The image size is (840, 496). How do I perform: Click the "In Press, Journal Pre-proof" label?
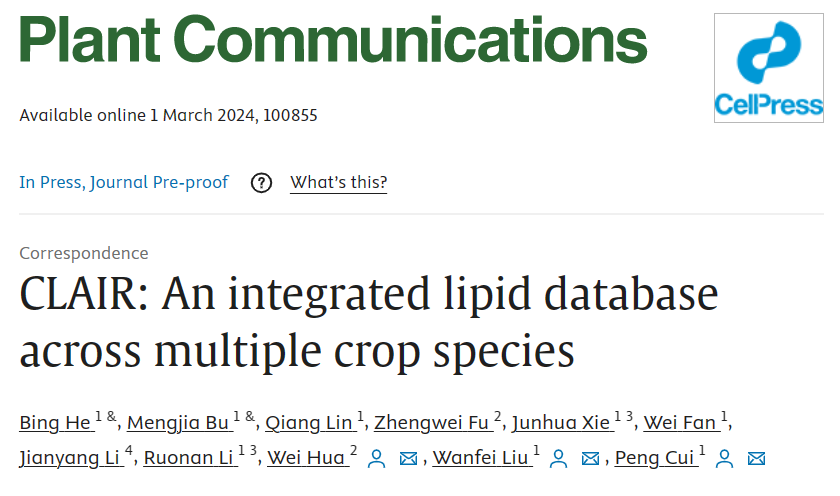tap(124, 183)
